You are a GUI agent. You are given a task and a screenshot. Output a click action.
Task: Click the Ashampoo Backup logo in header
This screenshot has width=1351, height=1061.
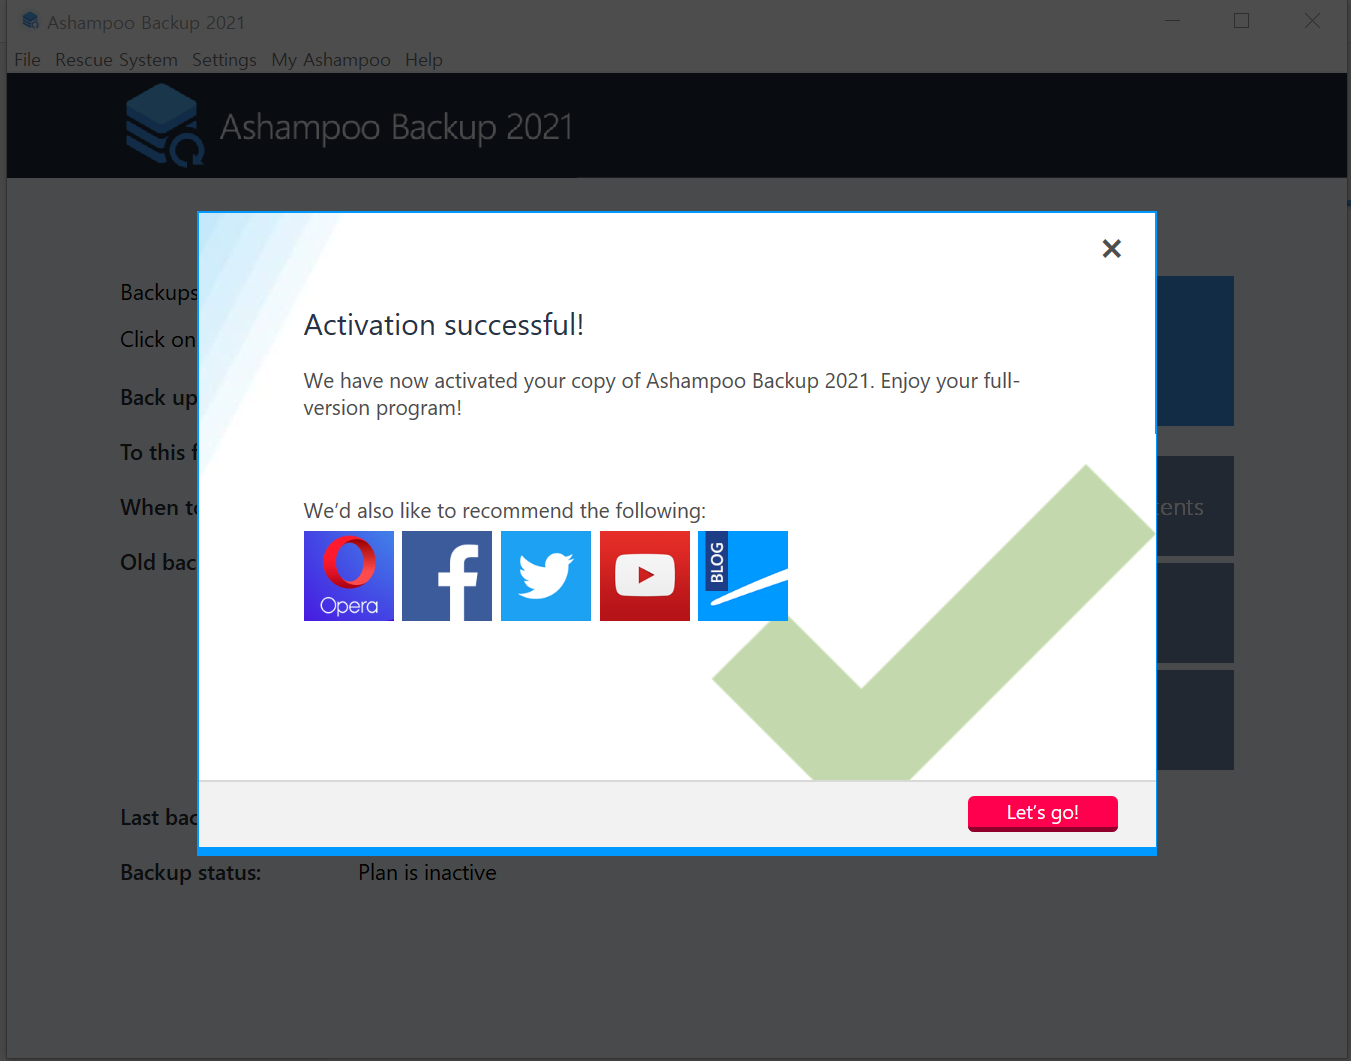click(165, 125)
